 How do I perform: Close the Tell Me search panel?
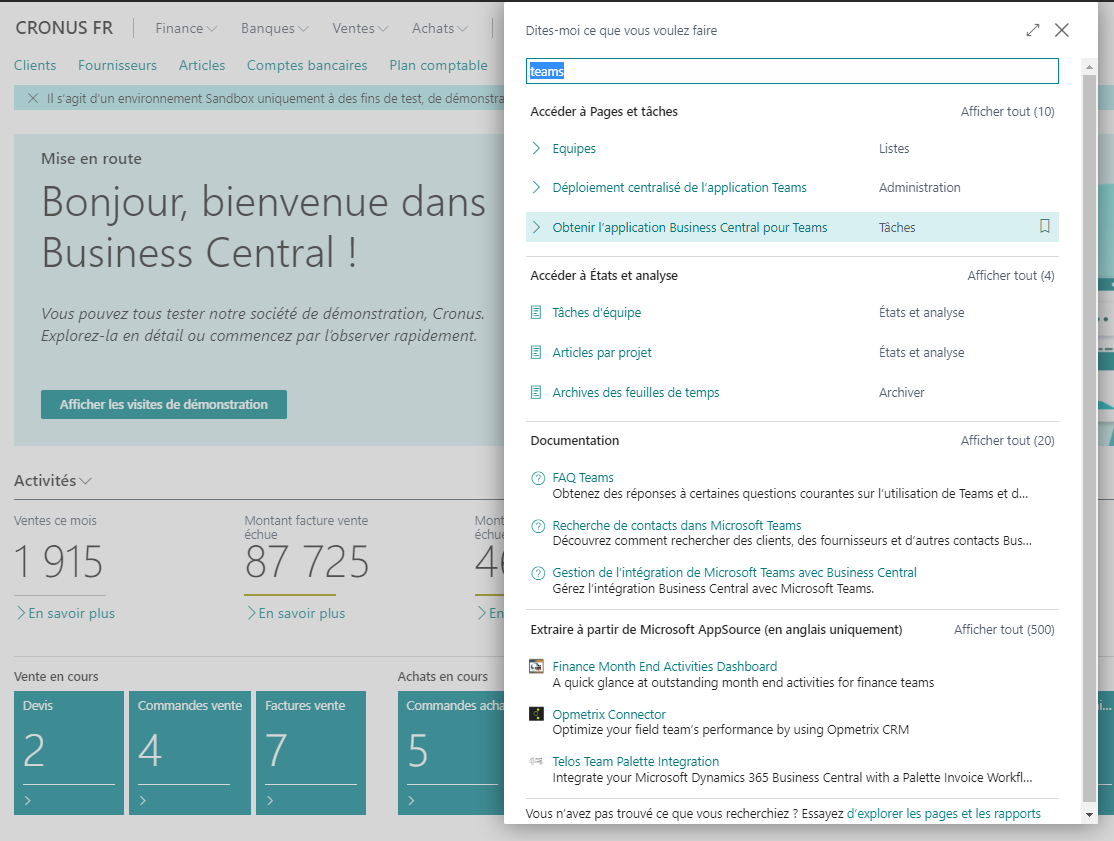coord(1061,30)
